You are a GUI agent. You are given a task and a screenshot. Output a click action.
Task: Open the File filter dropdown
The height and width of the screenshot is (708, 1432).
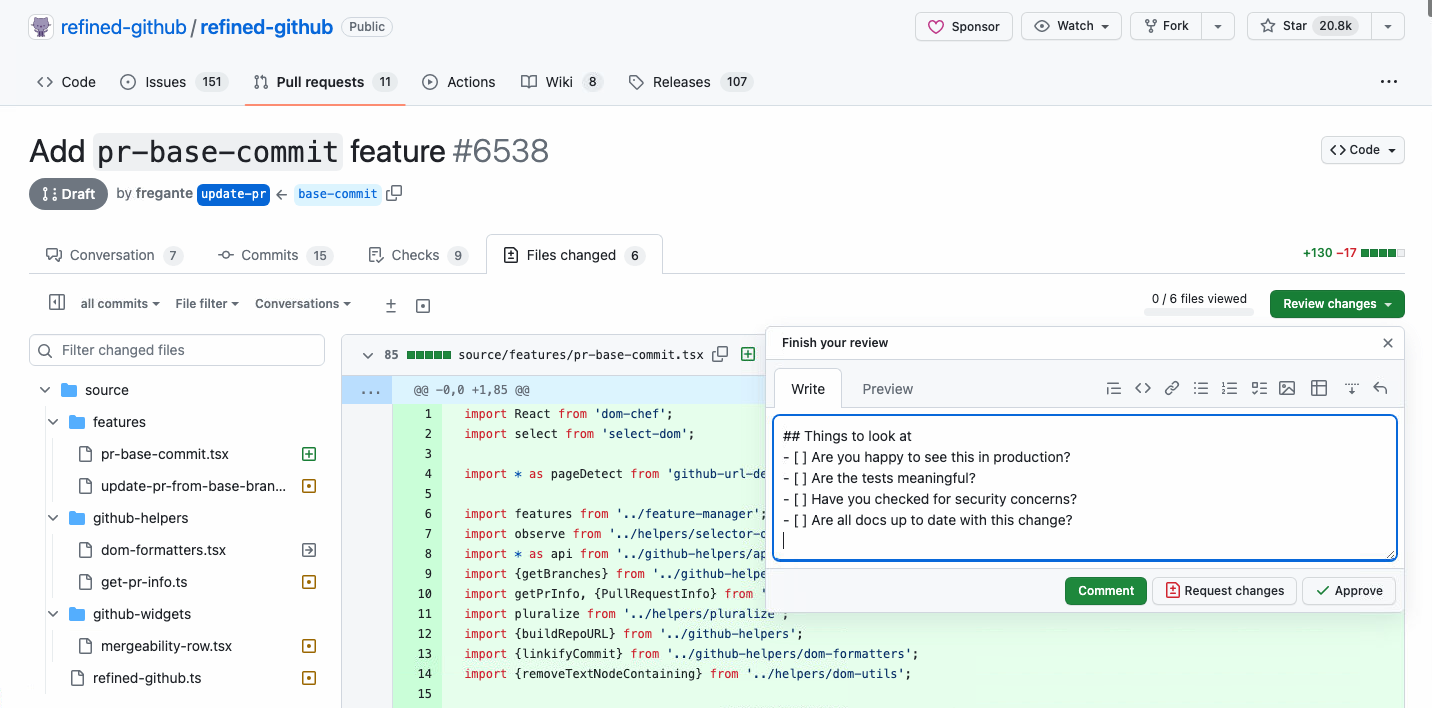point(206,304)
